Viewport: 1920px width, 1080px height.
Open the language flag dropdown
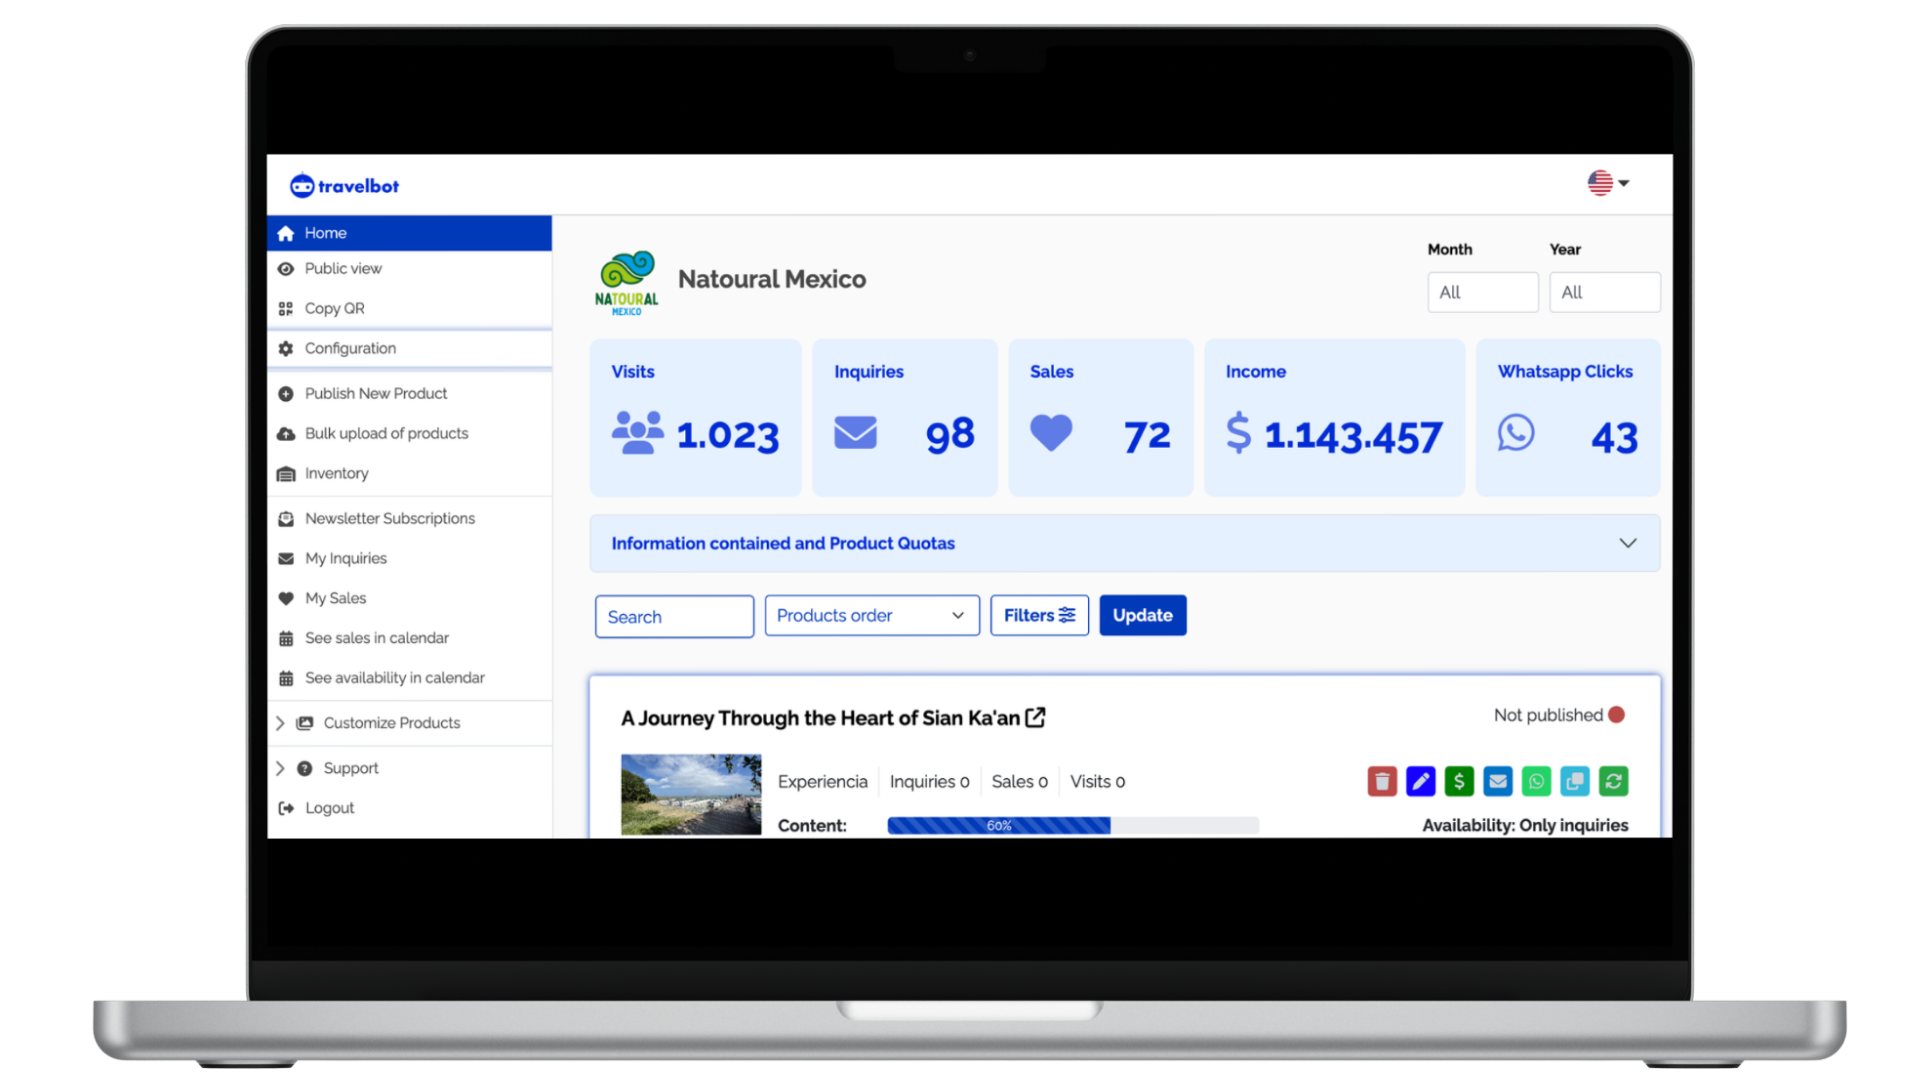[x=1608, y=183]
